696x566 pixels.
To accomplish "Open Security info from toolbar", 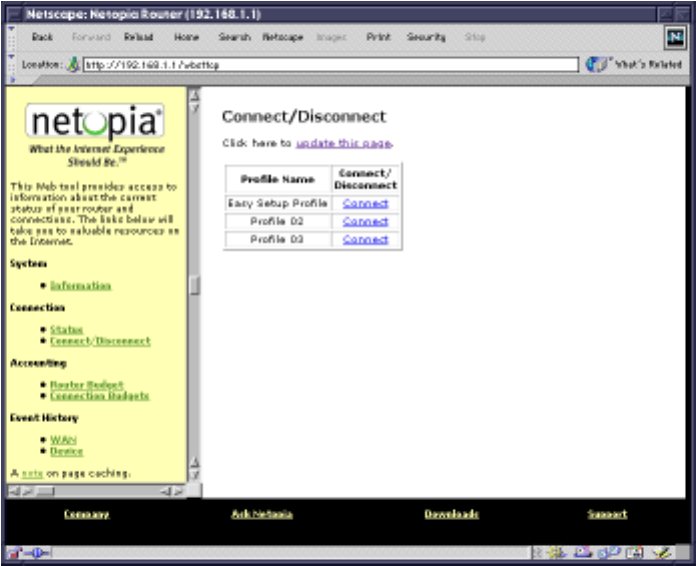I will click(426, 37).
